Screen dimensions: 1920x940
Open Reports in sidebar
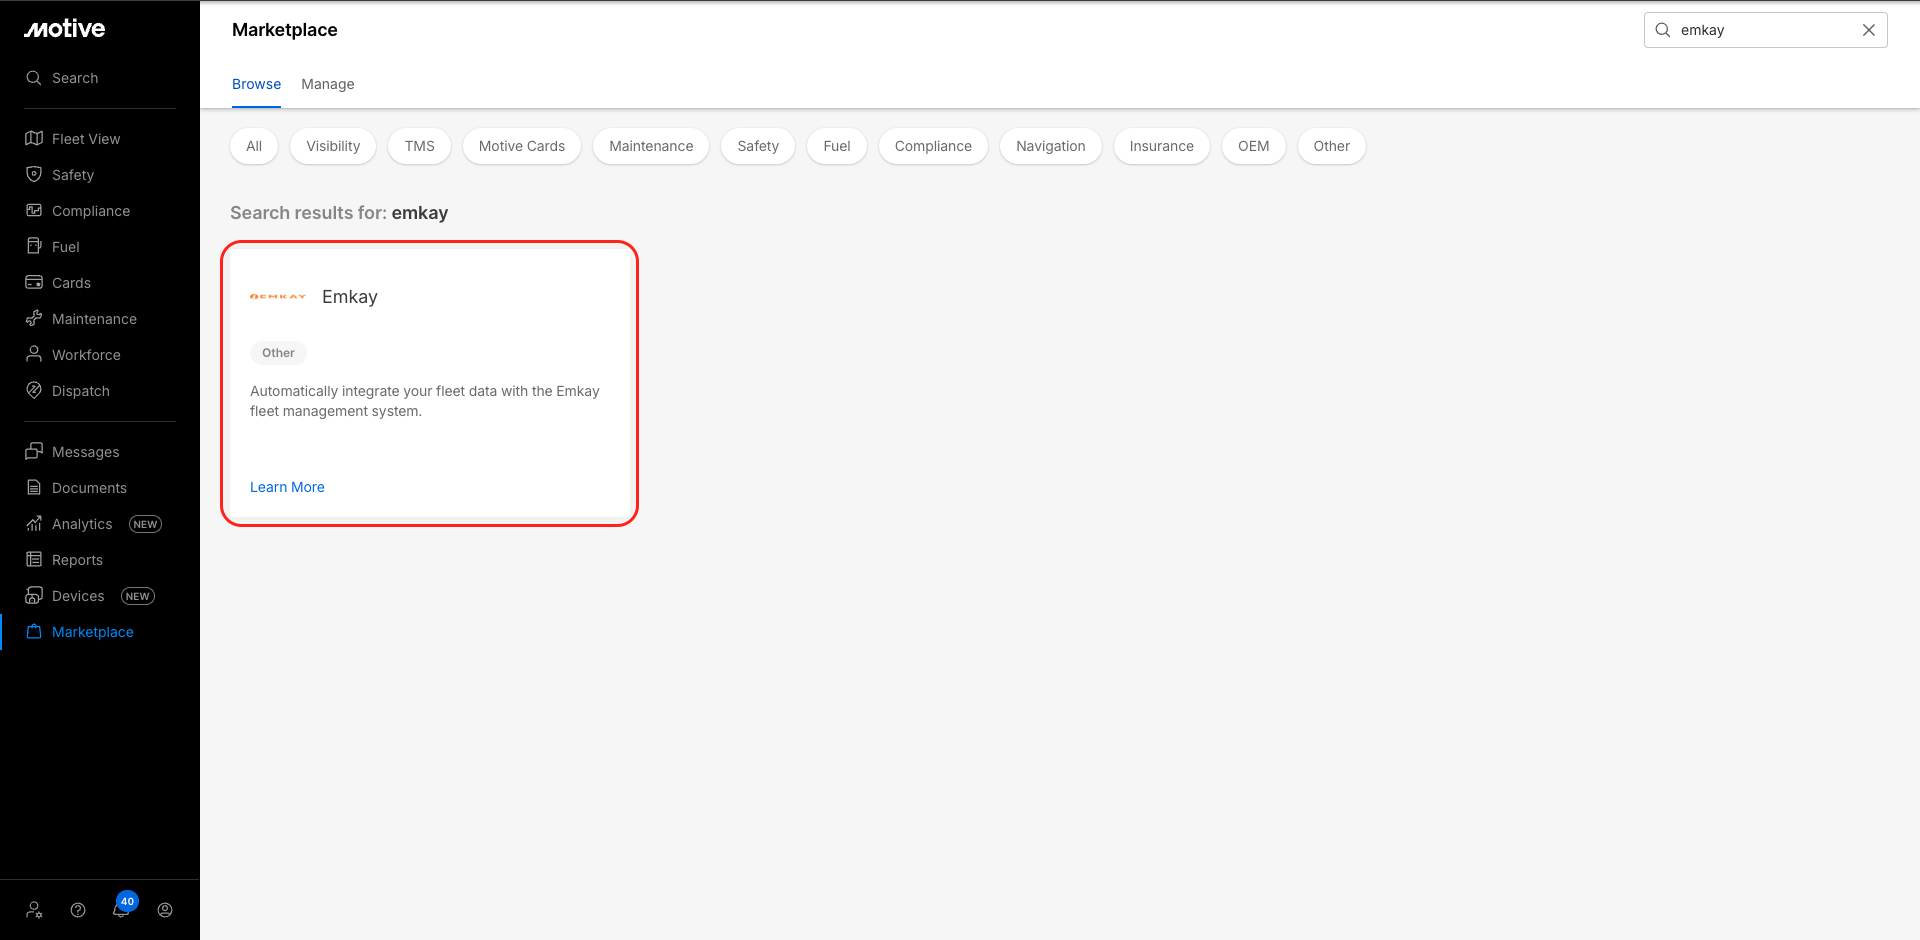tap(77, 560)
